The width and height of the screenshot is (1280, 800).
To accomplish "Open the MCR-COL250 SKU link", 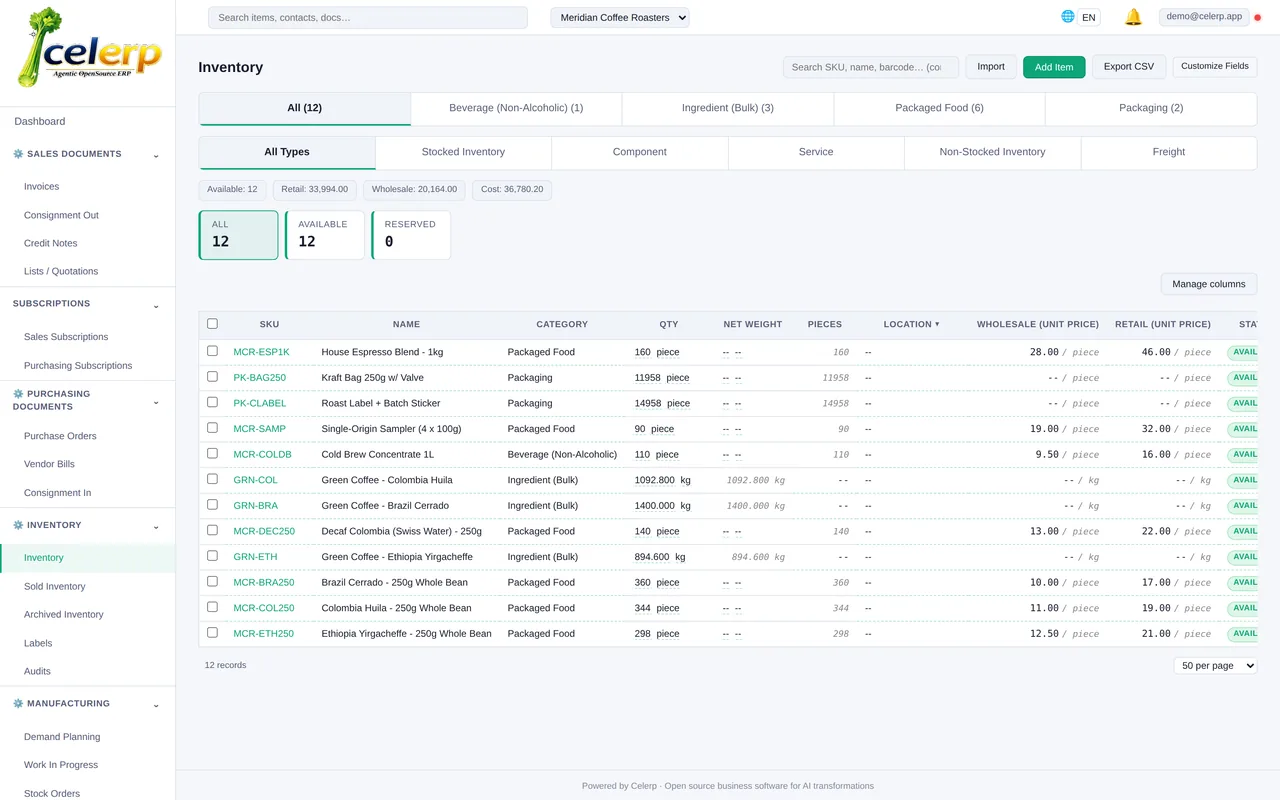I will click(x=264, y=608).
